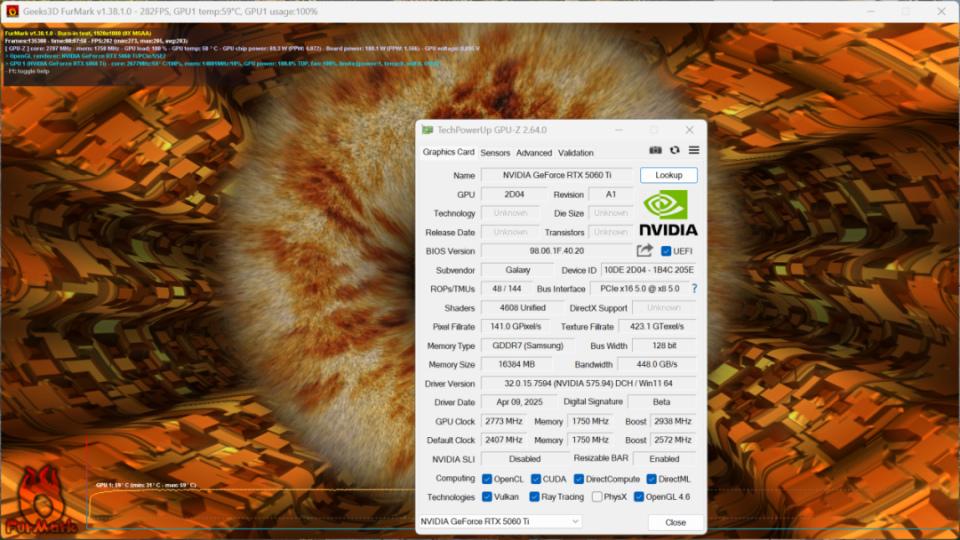Close the GPU-Z window with X
The image size is (960, 540).
click(689, 130)
